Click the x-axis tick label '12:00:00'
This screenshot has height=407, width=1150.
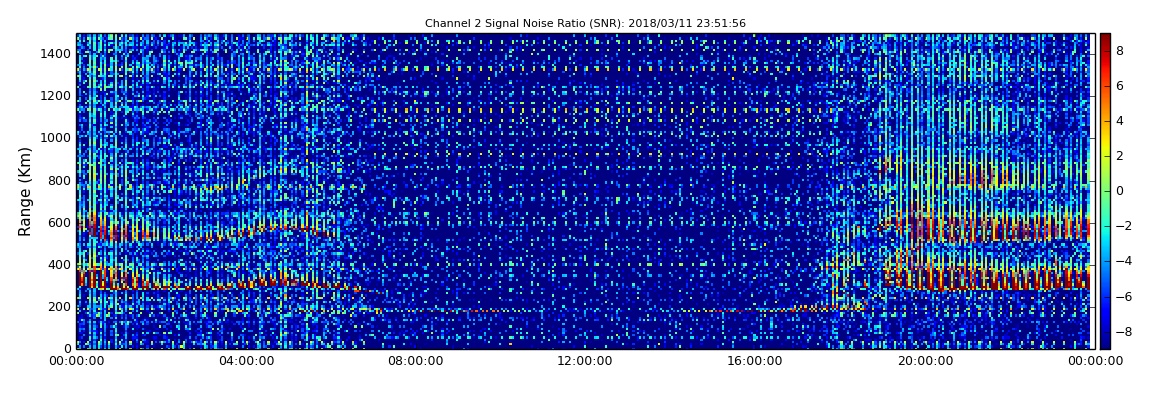[585, 361]
